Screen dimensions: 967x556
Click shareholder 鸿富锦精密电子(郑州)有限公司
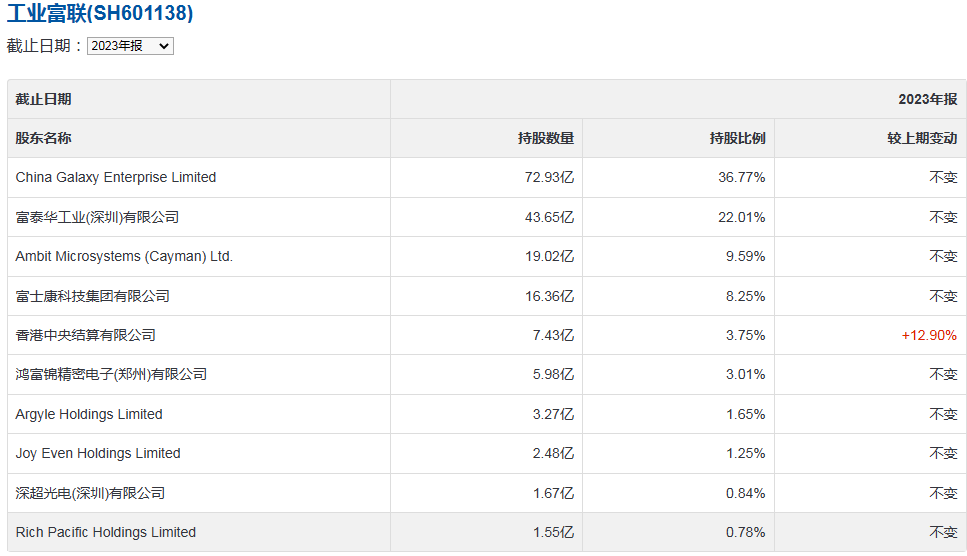(x=111, y=374)
